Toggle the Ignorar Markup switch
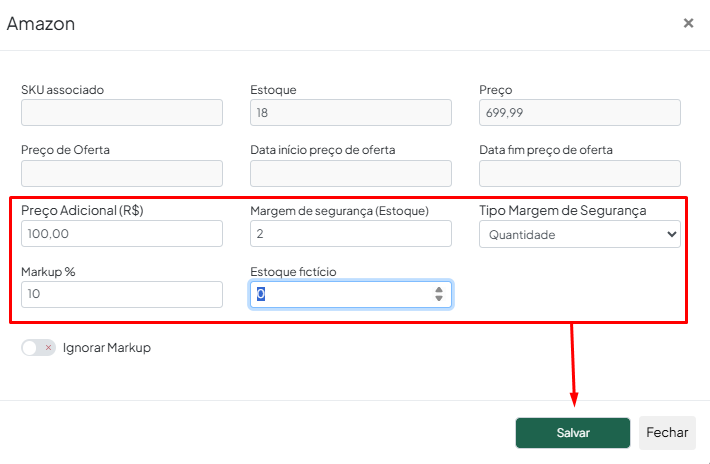The height and width of the screenshot is (464, 710). click(38, 348)
